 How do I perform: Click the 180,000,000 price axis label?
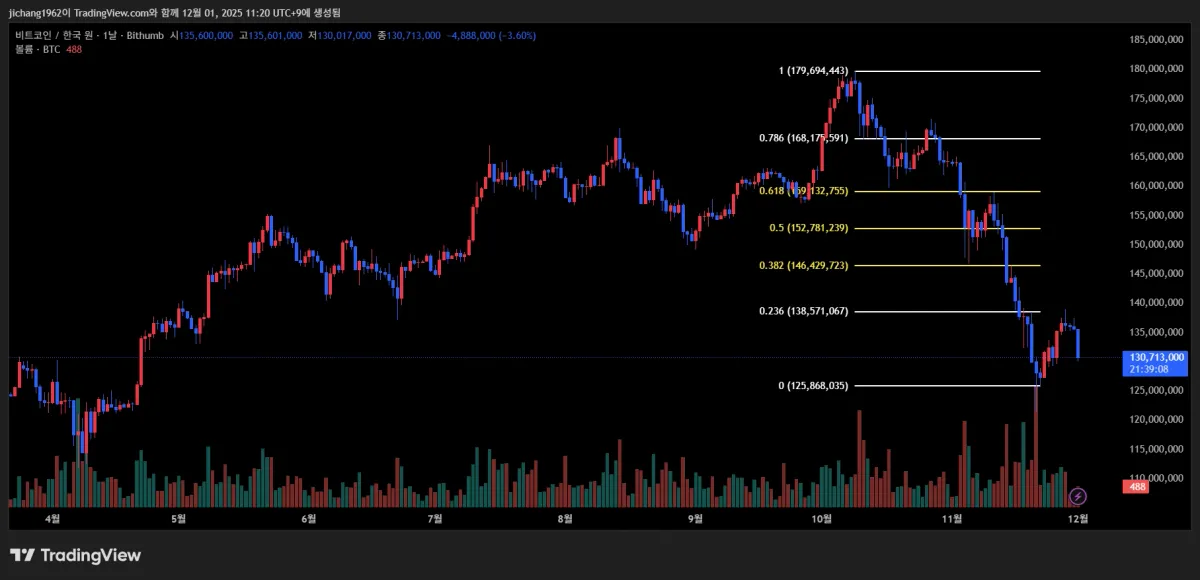(x=1157, y=69)
